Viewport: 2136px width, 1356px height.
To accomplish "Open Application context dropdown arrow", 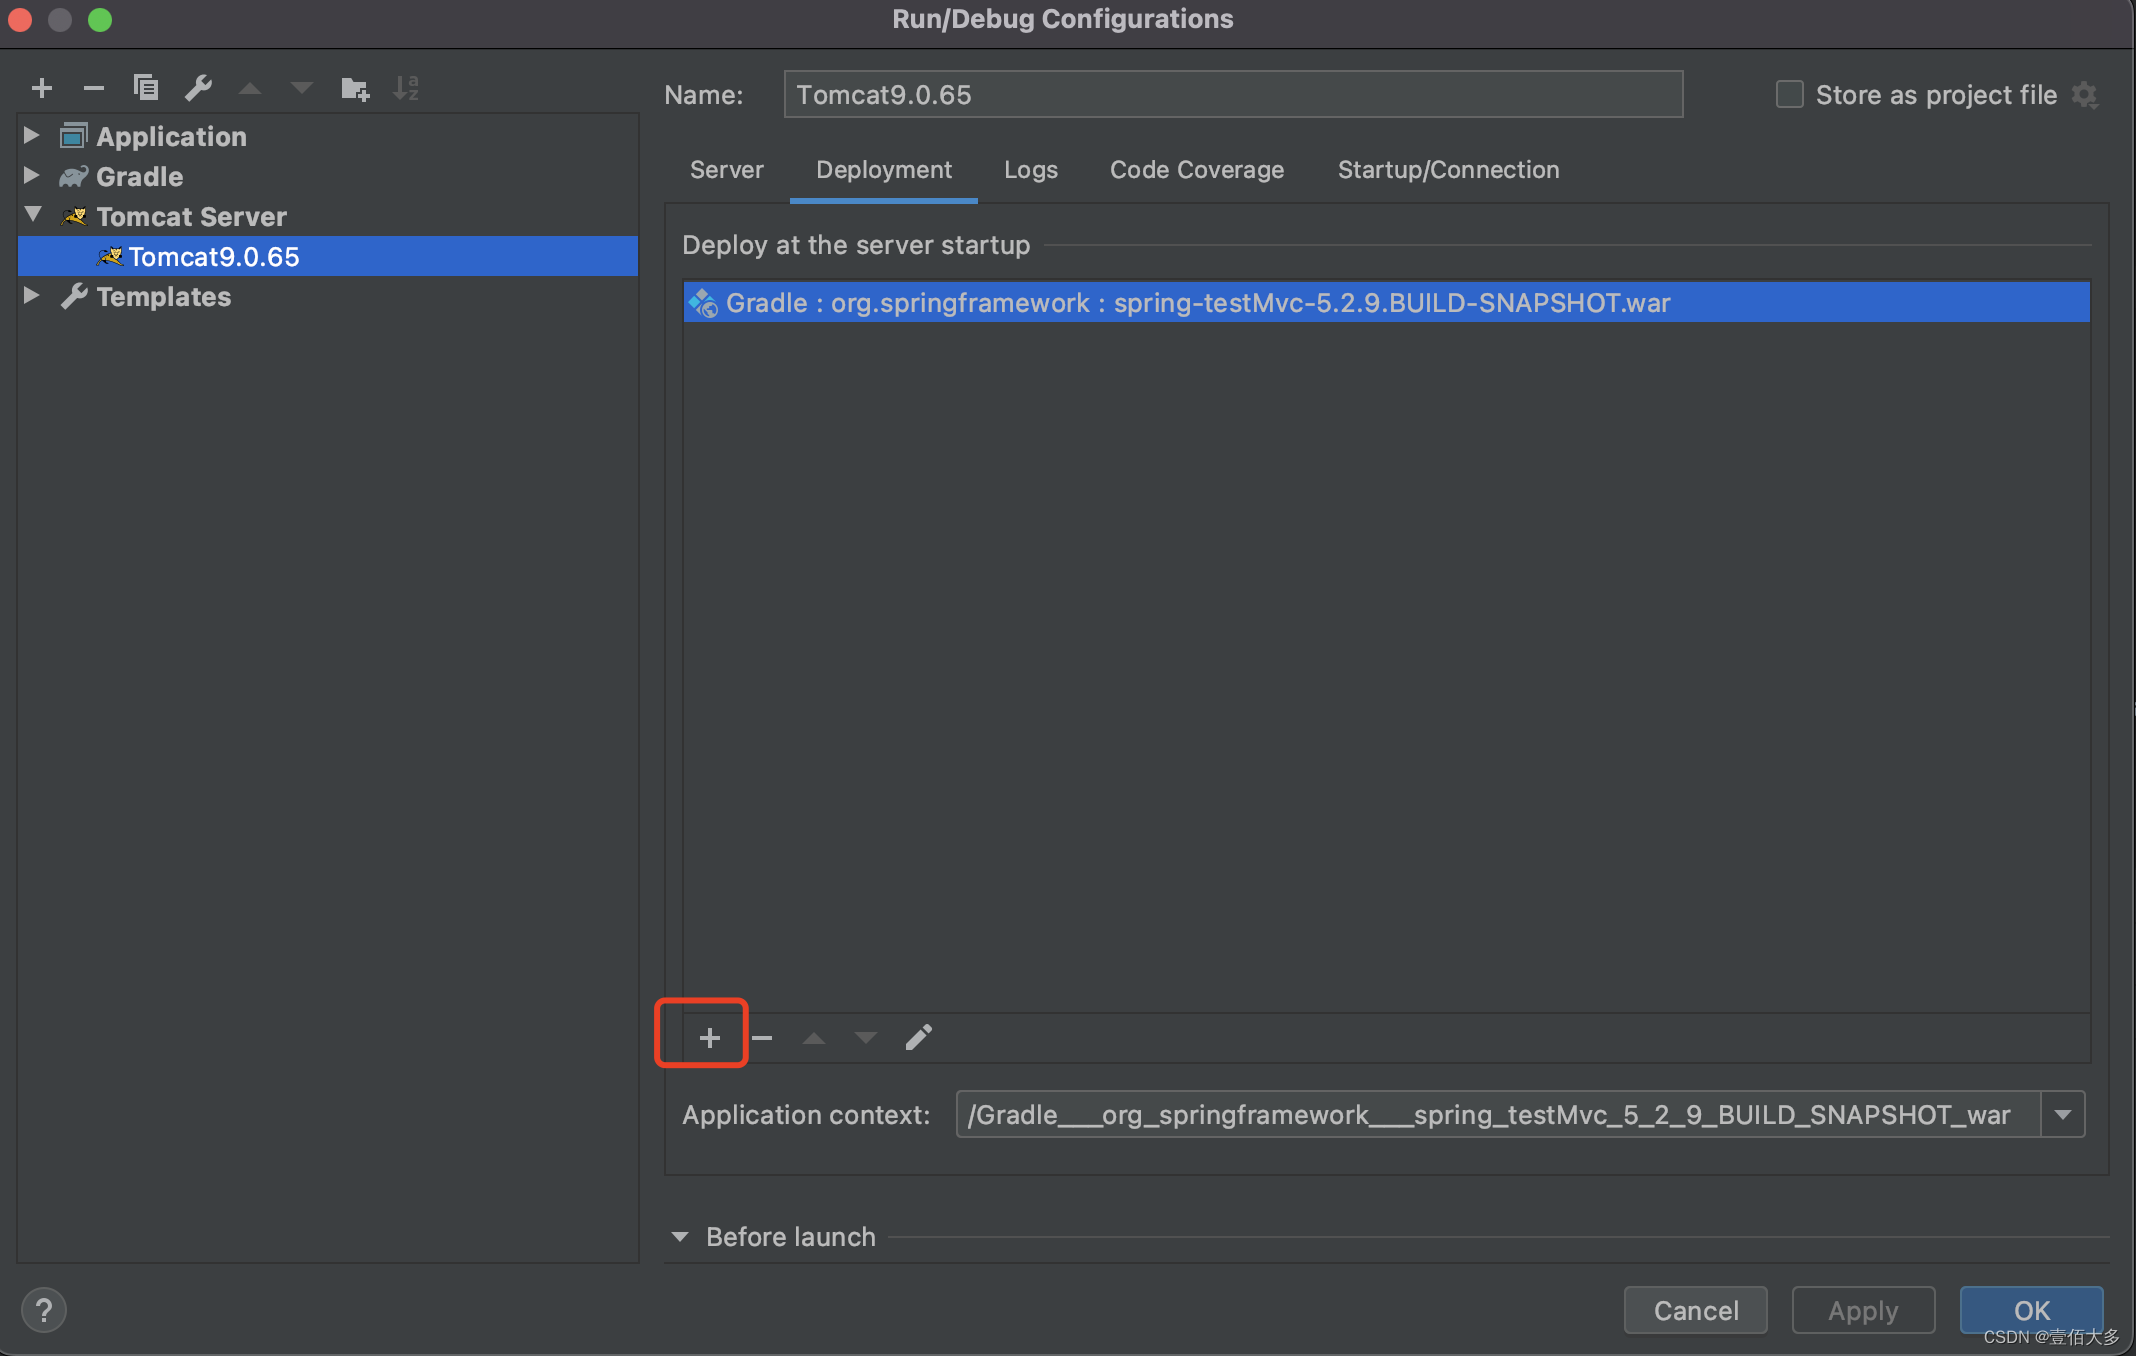I will click(2063, 1115).
